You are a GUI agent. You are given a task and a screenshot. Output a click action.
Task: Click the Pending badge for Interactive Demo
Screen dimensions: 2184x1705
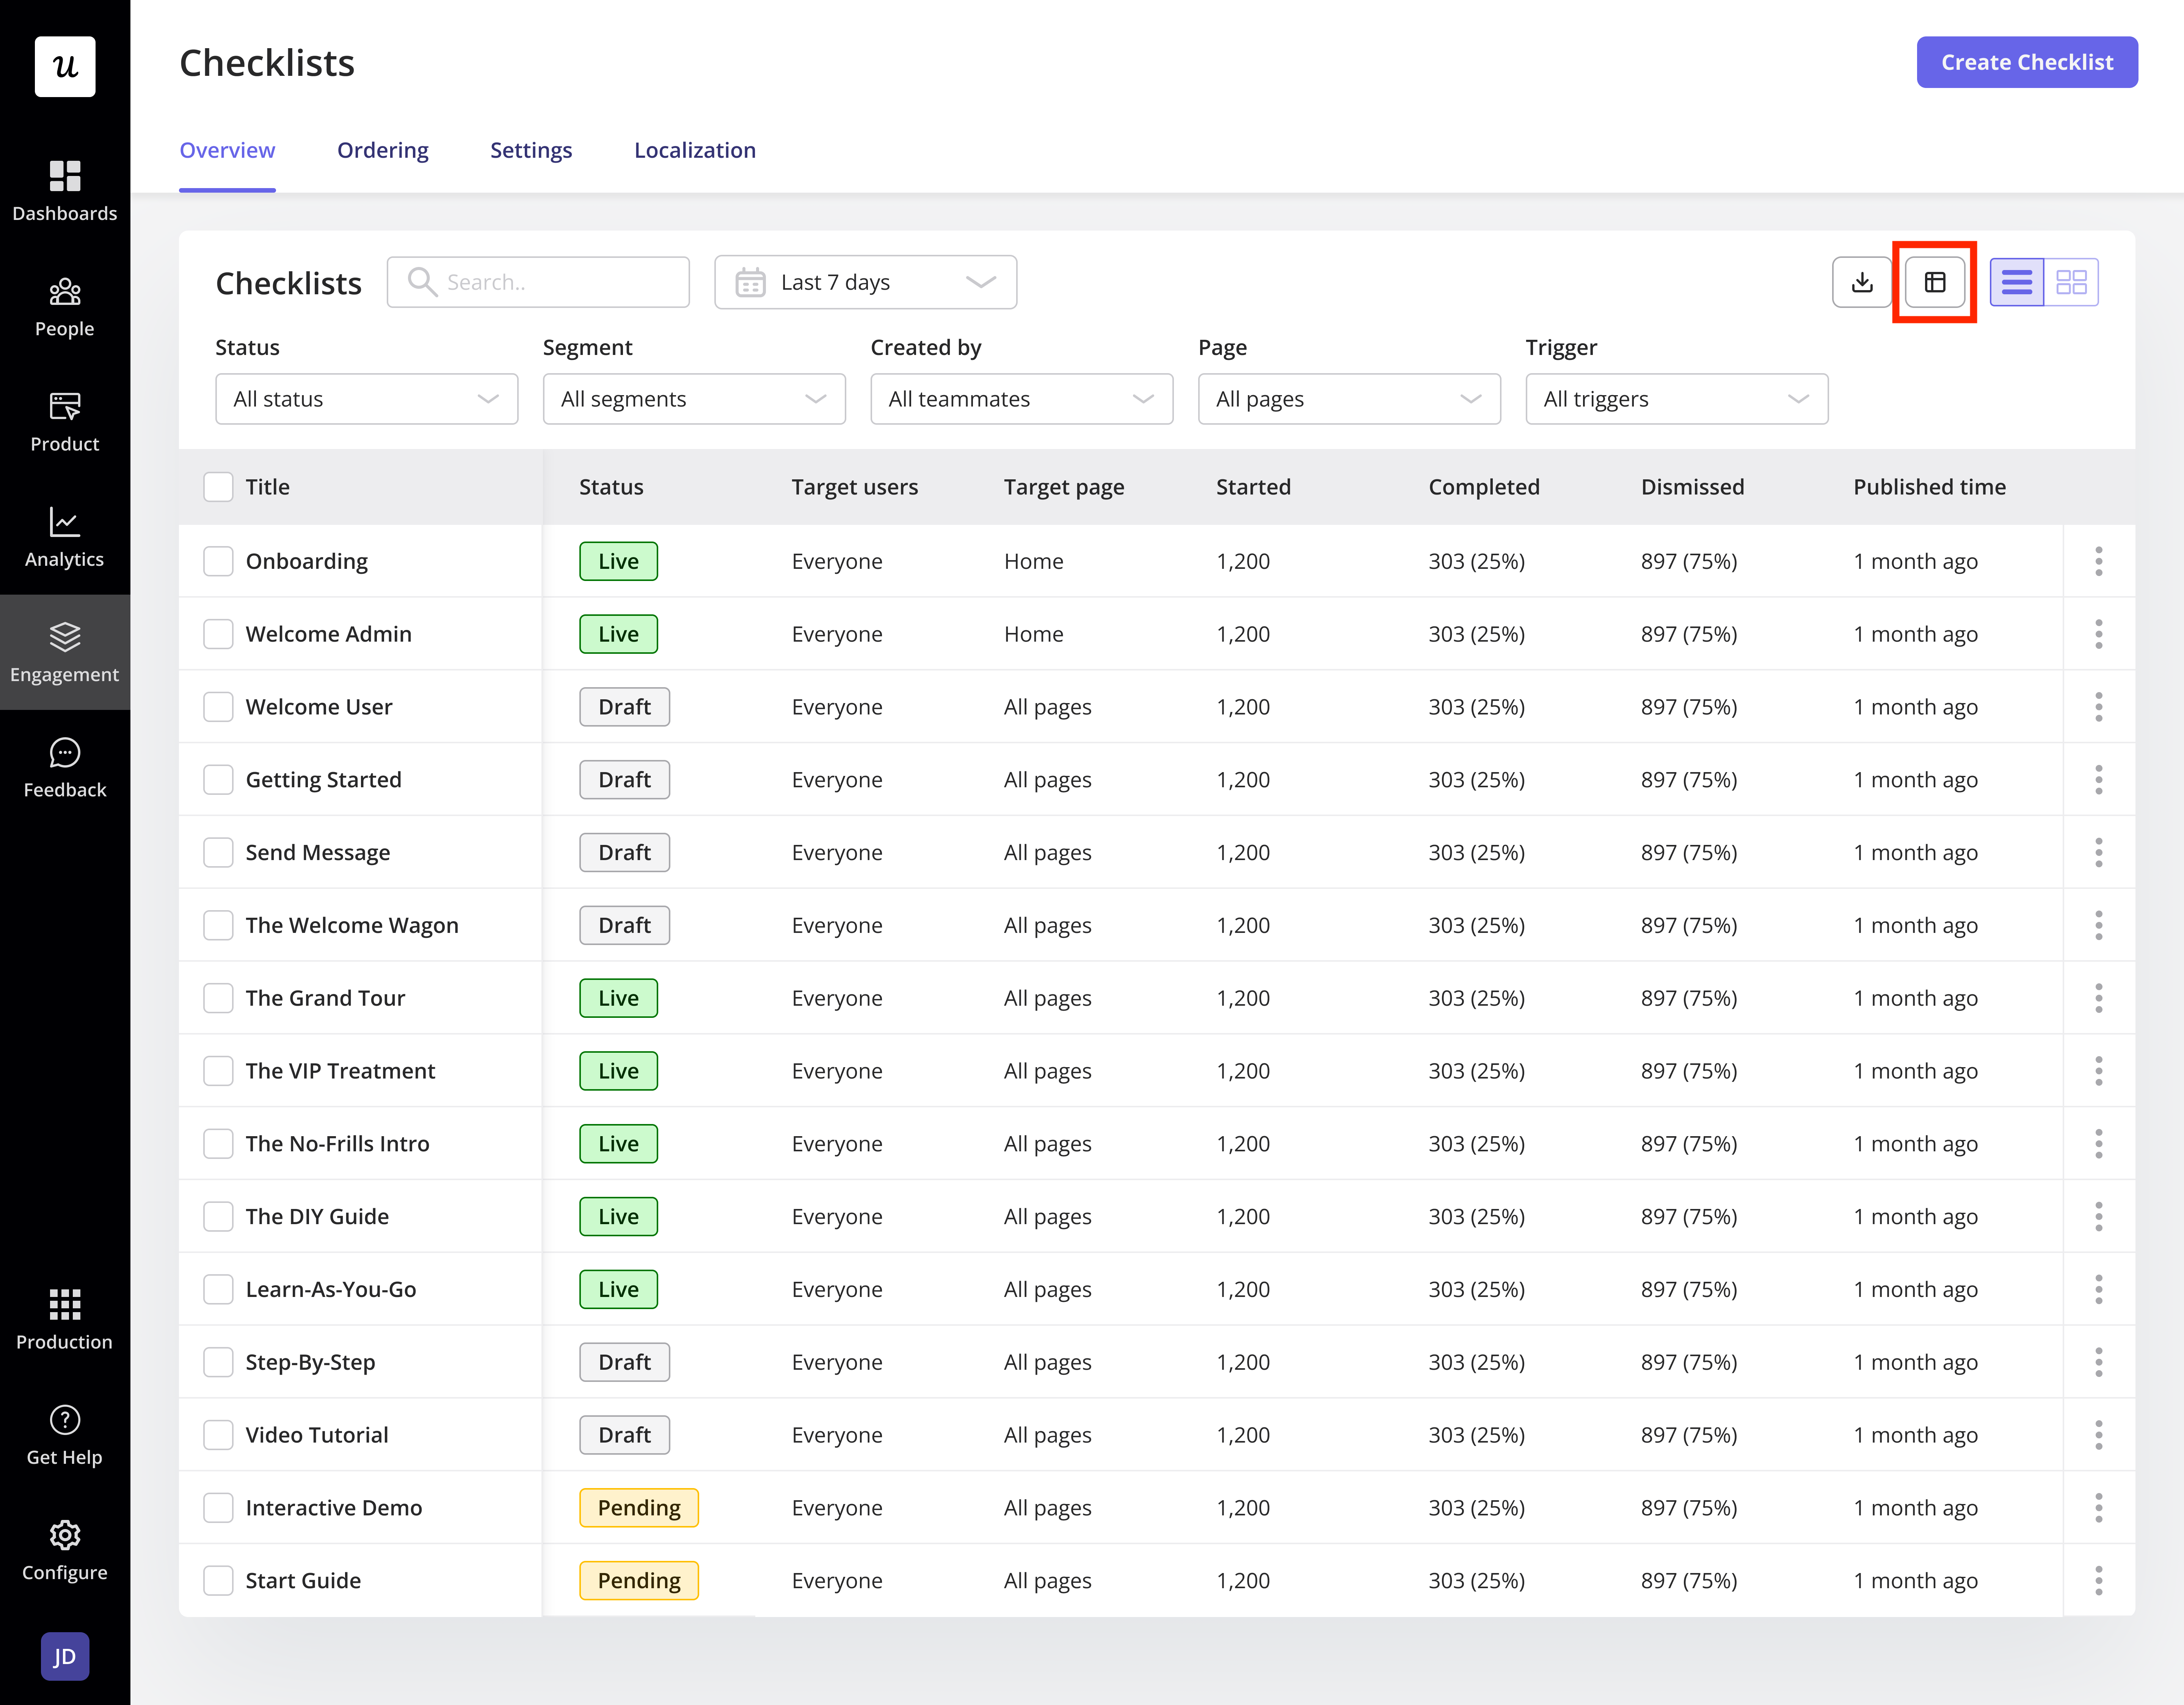pos(639,1508)
